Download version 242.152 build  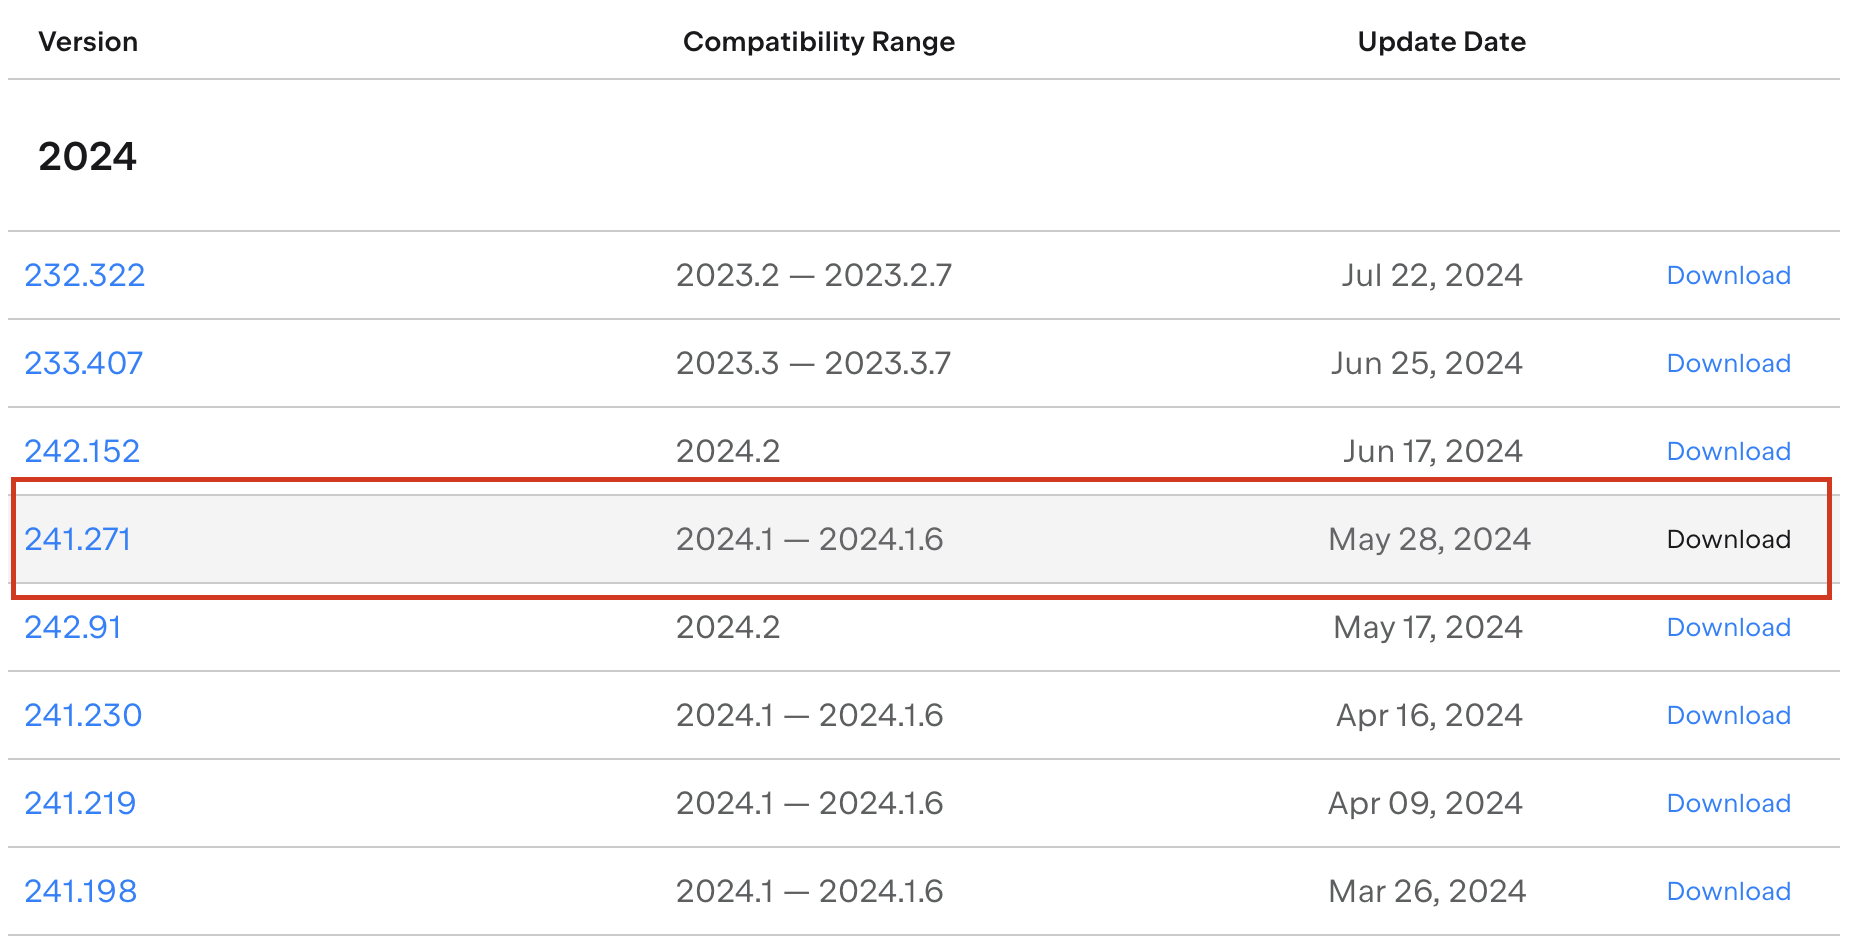pos(1728,451)
